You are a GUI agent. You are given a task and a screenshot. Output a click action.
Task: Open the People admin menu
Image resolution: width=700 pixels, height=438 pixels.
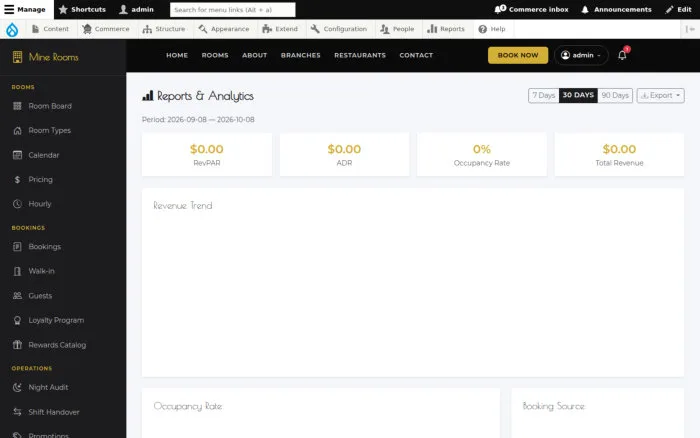coord(397,29)
